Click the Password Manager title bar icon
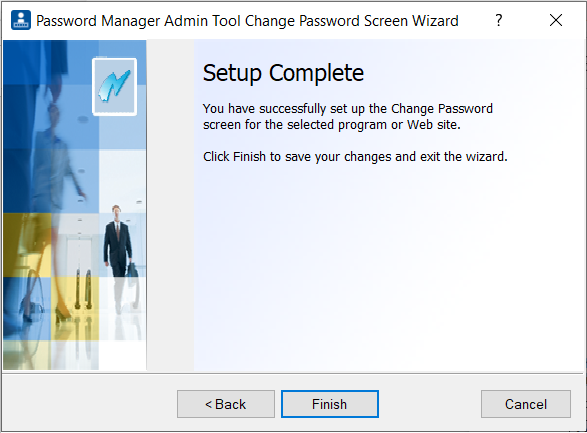Viewport: 587px width, 433px height. (x=21, y=20)
